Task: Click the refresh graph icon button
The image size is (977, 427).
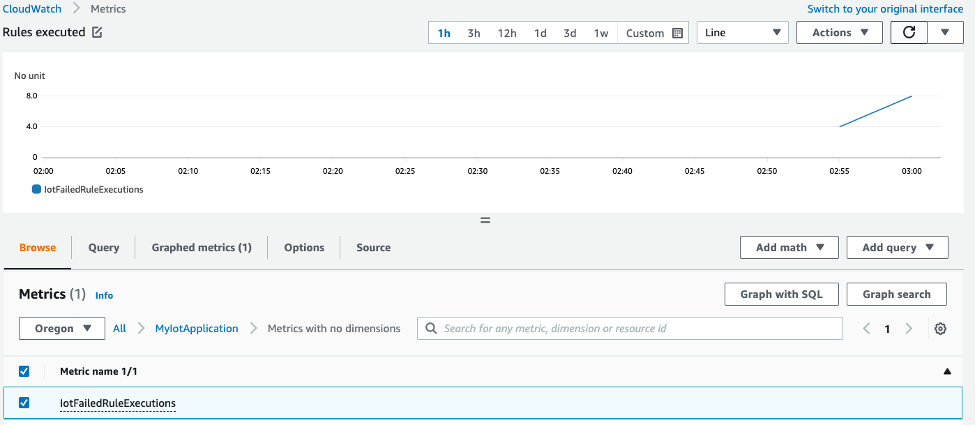Action: coord(909,32)
